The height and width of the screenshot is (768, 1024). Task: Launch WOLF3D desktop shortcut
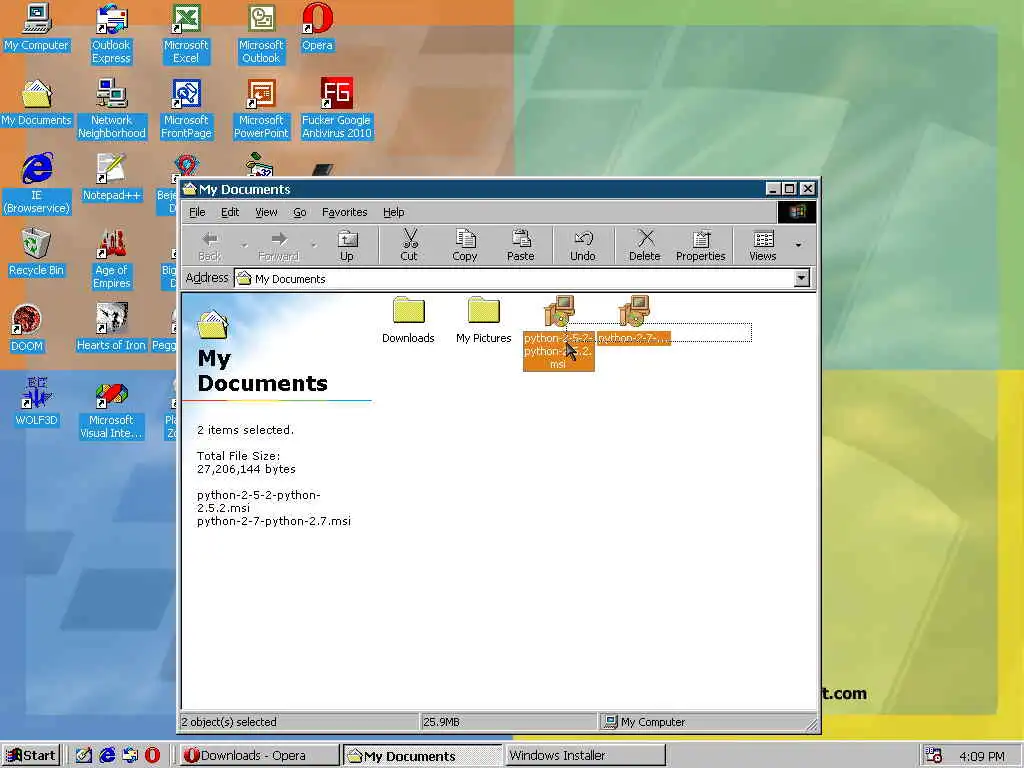36,402
